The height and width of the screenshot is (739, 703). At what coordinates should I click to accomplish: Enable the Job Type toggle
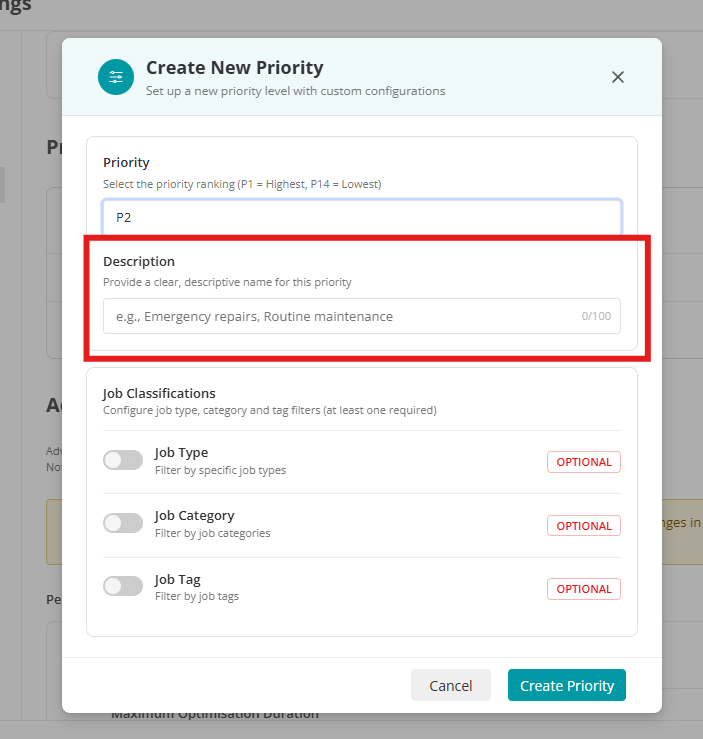tap(123, 460)
